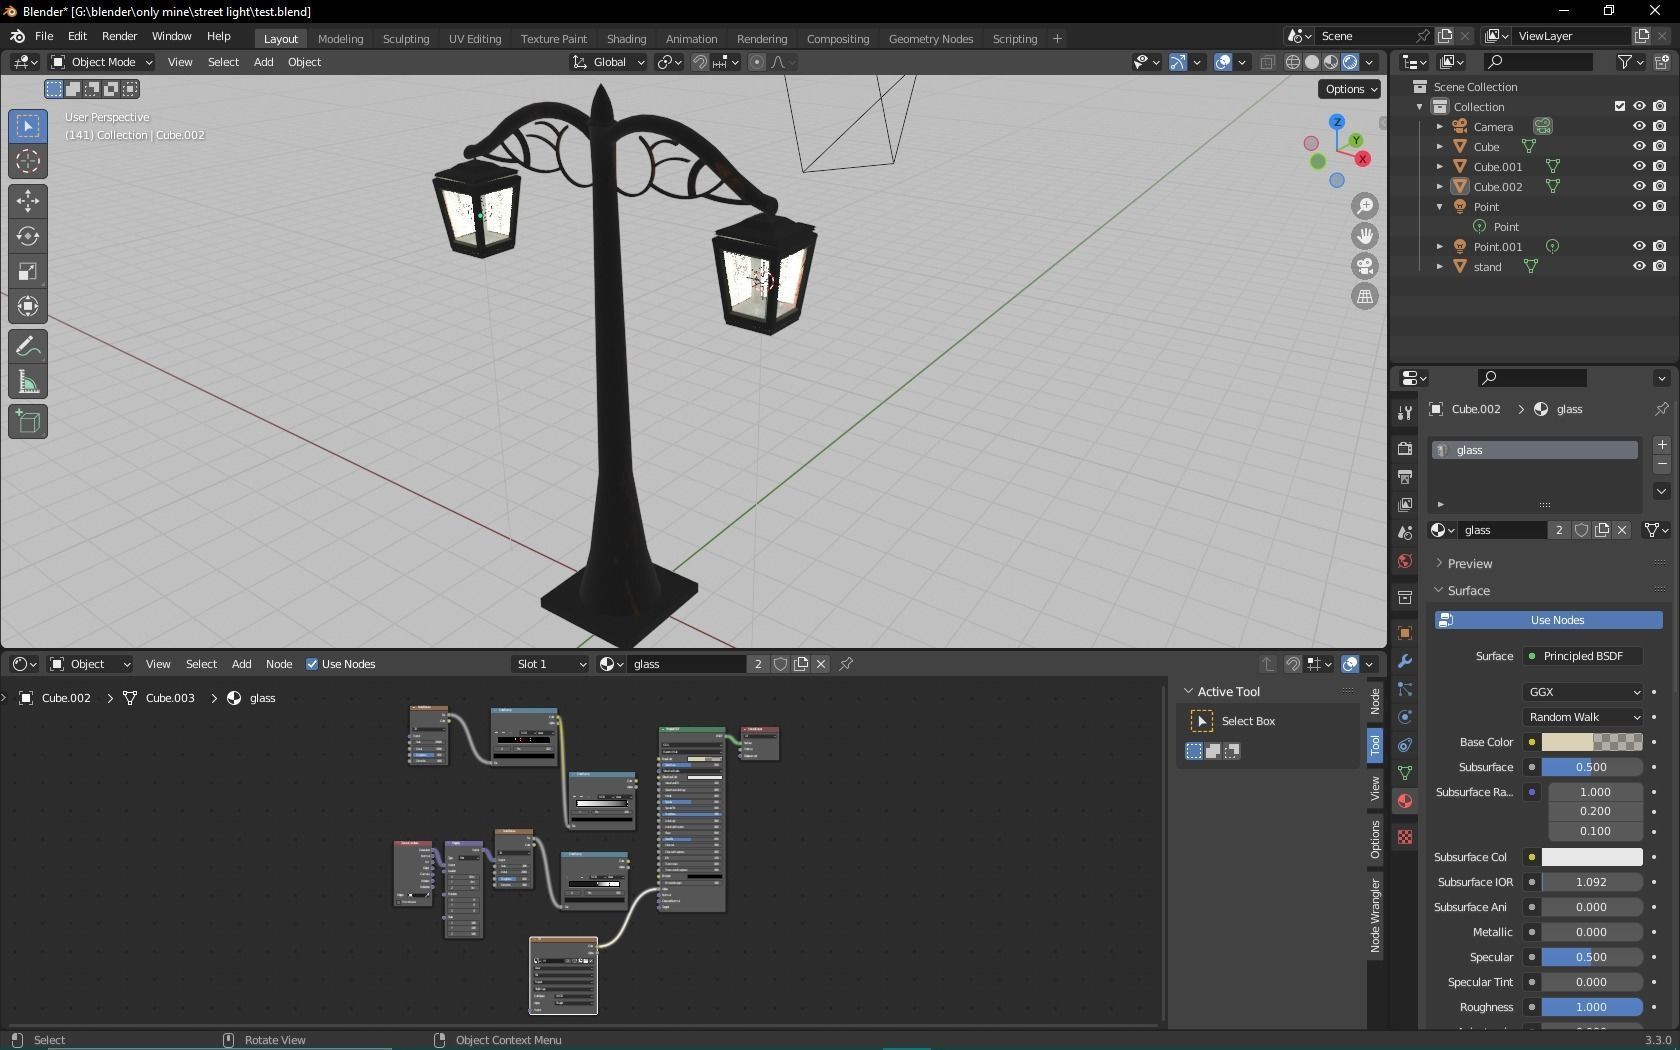Click the Base Color swatch
The width and height of the screenshot is (1680, 1050).
tap(1592, 742)
